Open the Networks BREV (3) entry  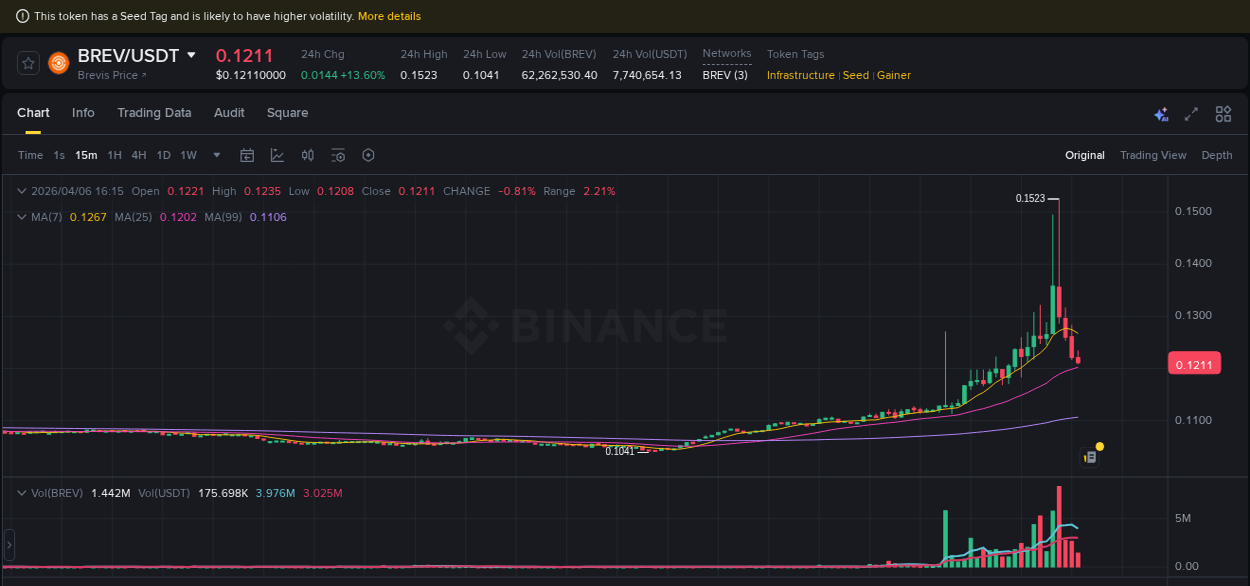pyautogui.click(x=725, y=75)
